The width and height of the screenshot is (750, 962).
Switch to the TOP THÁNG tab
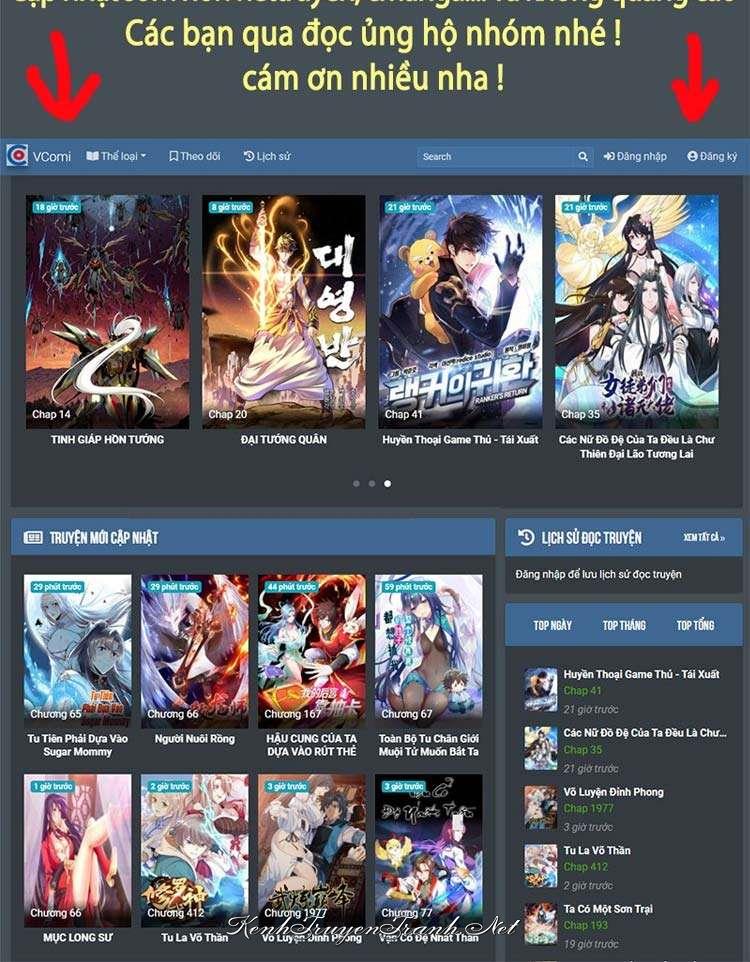point(624,625)
